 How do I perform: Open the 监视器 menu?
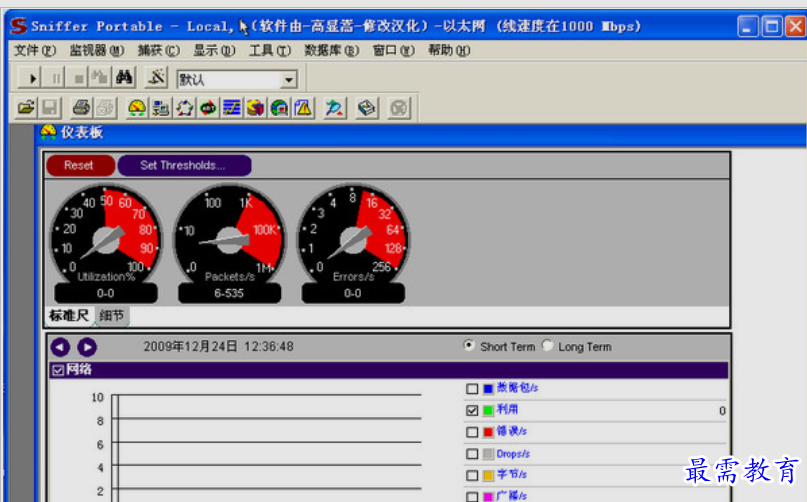click(x=97, y=50)
